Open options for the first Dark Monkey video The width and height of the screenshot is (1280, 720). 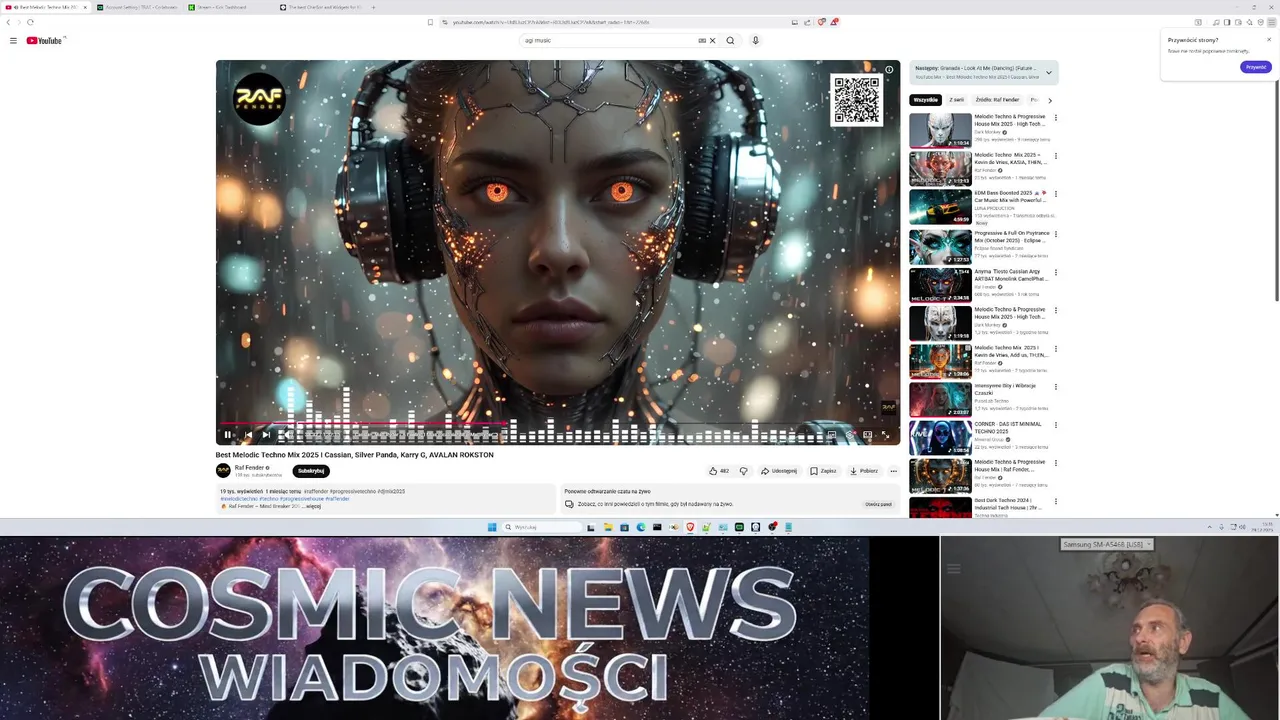pyautogui.click(x=1055, y=118)
